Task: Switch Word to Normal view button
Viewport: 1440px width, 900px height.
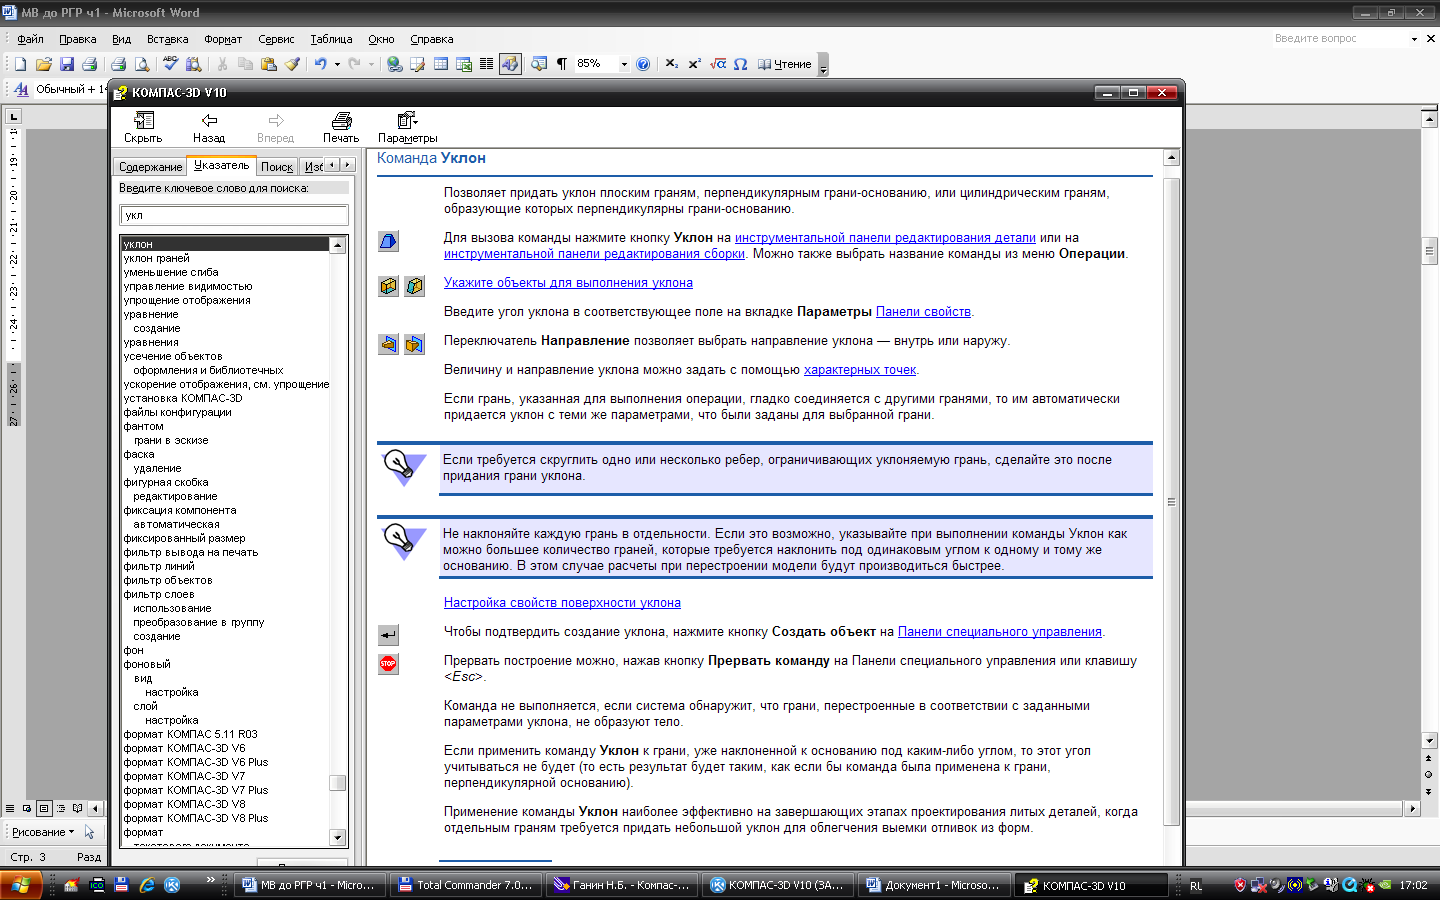Action: (10, 808)
